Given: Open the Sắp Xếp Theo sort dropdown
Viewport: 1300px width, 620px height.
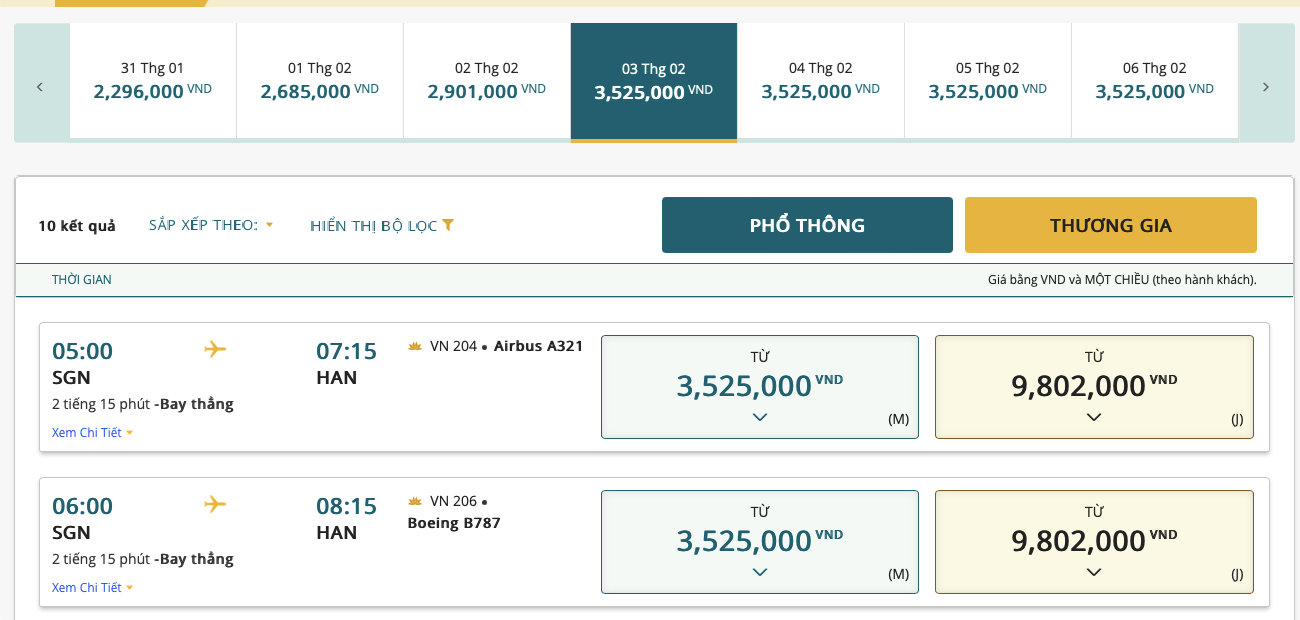Looking at the screenshot, I should pos(211,225).
